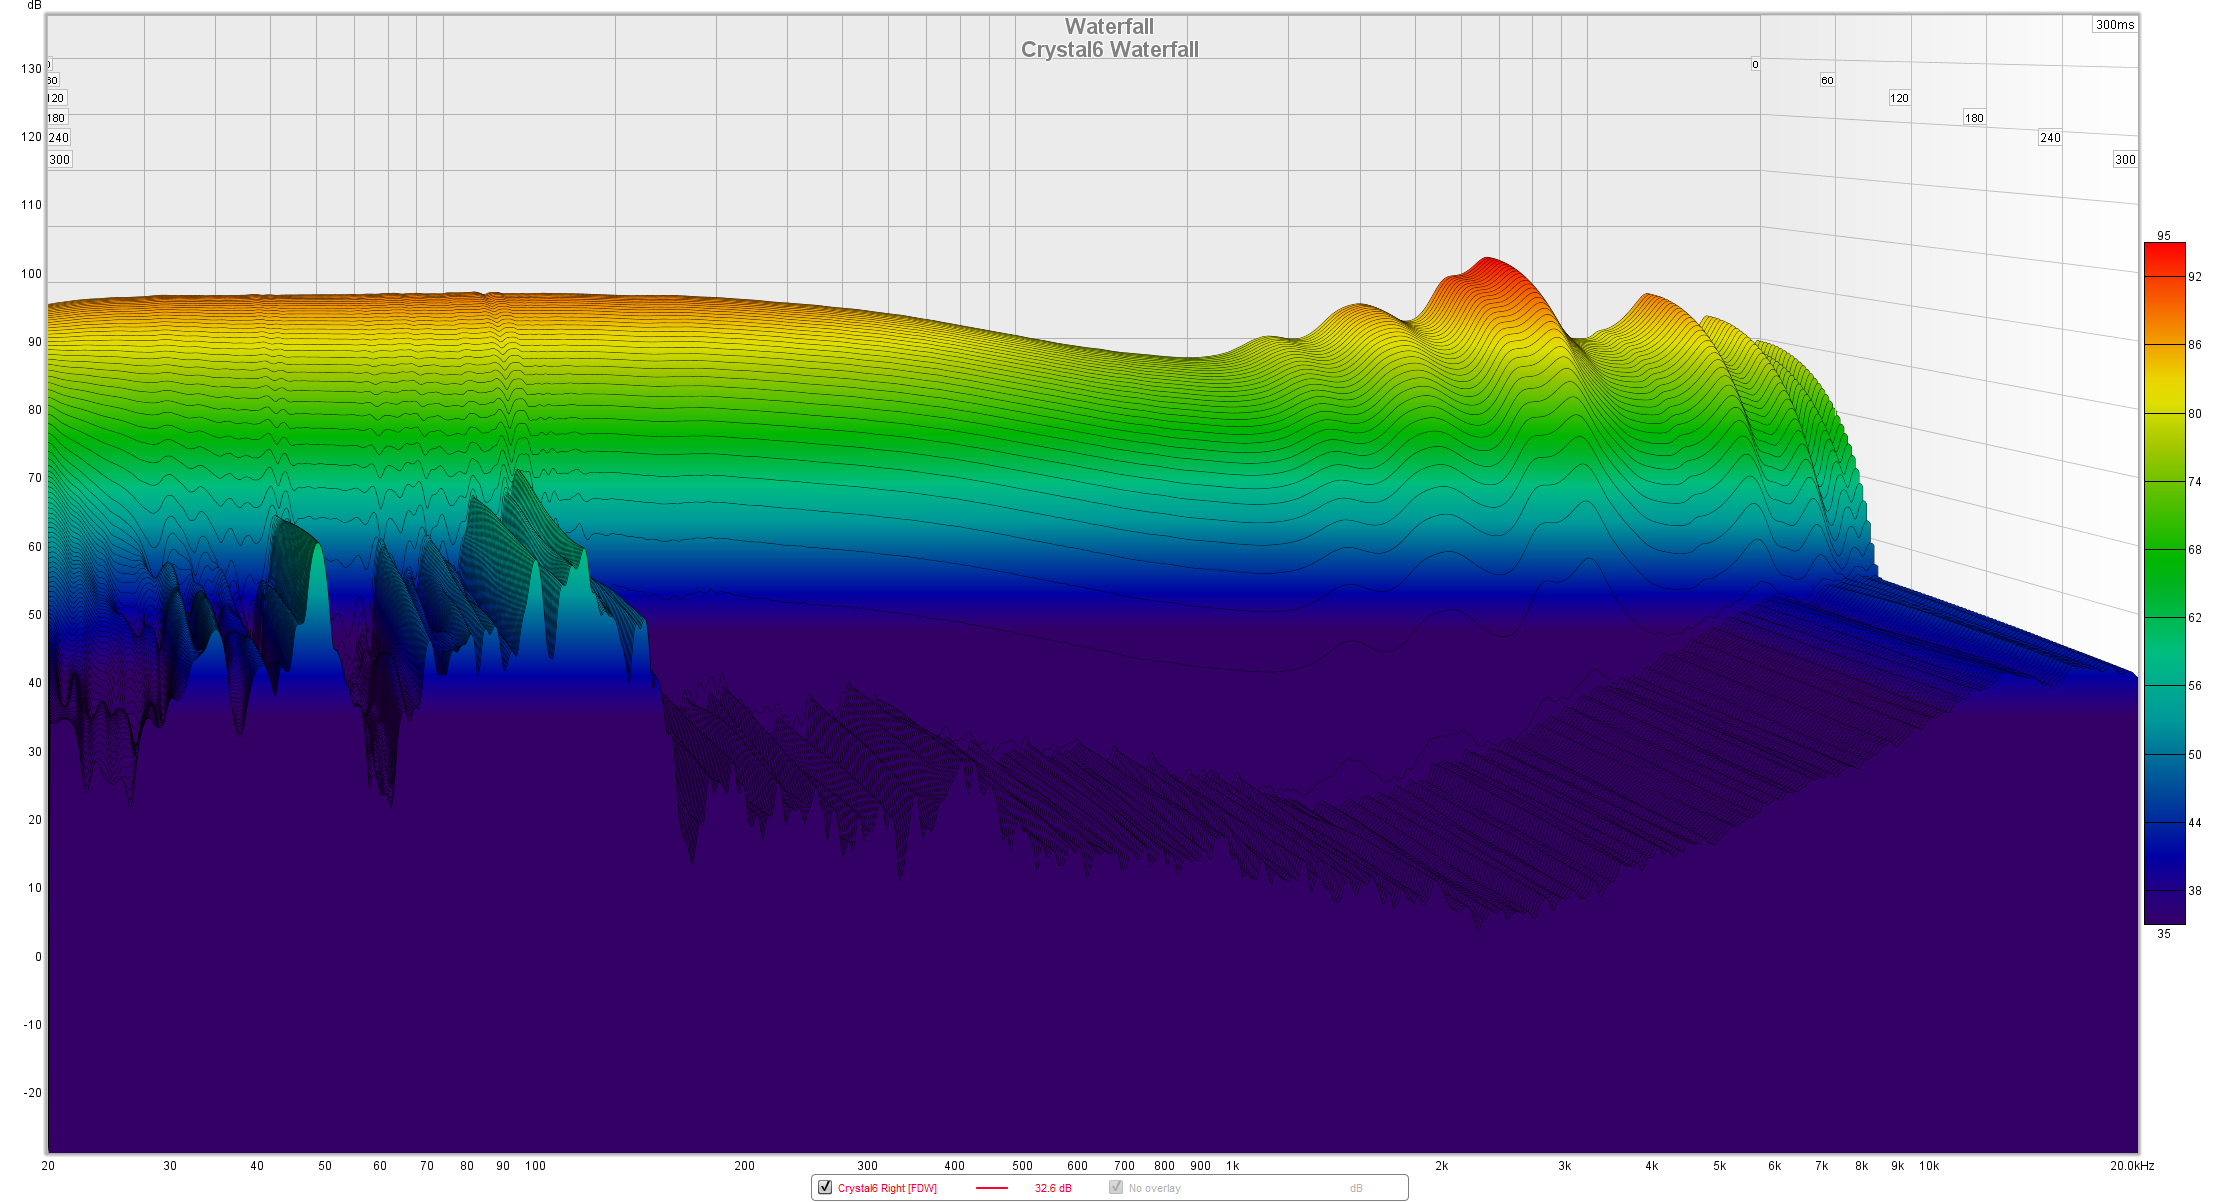Image resolution: width=2220 pixels, height=1202 pixels.
Task: Click the red trace line swatch in legend
Action: [991, 1188]
